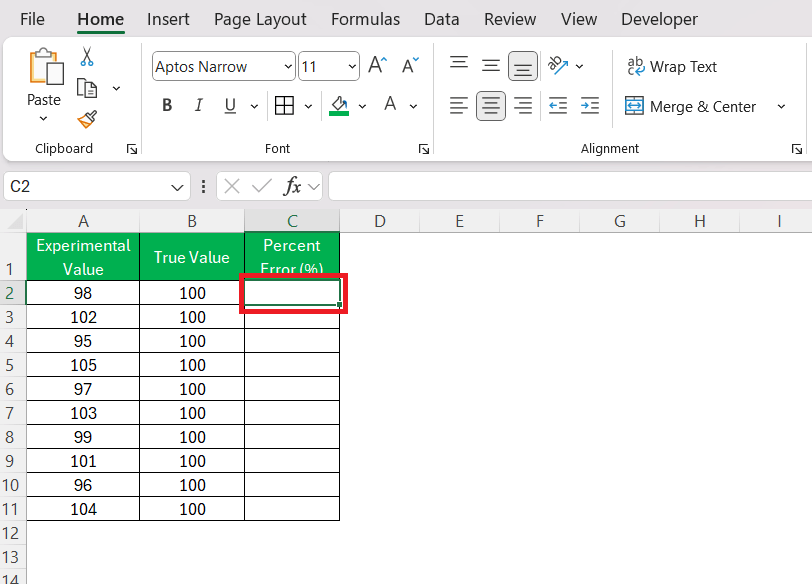Screen dimensions: 812x584
Task: Increase font size with larger A
Action: (378, 66)
